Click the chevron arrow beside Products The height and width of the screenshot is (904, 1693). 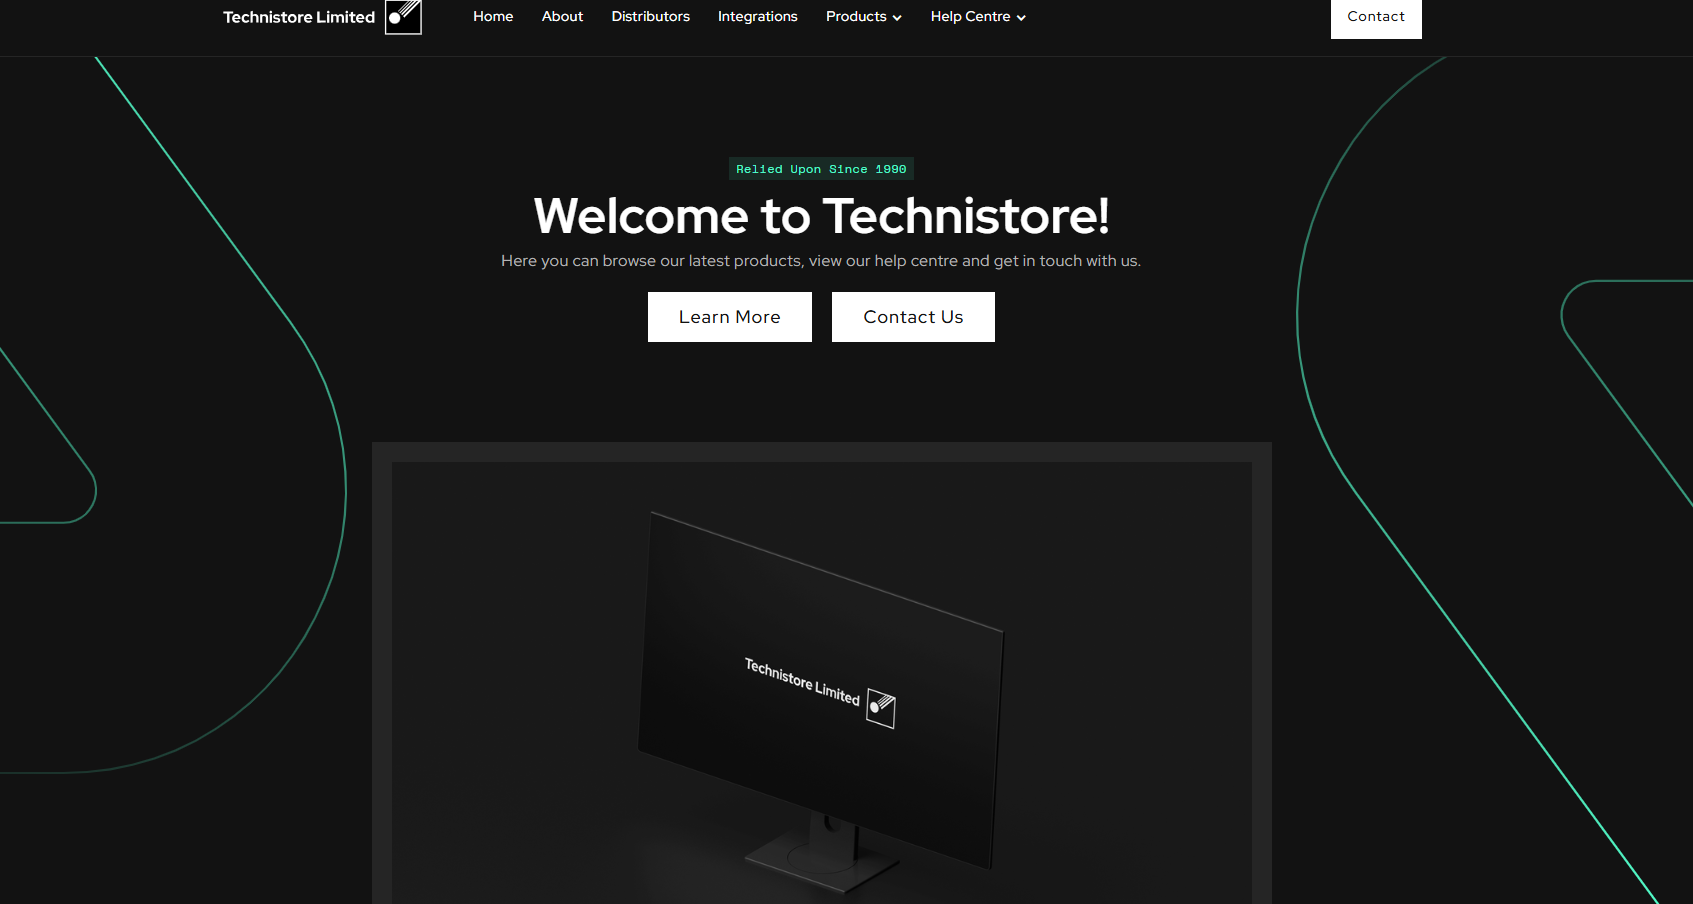897,18
